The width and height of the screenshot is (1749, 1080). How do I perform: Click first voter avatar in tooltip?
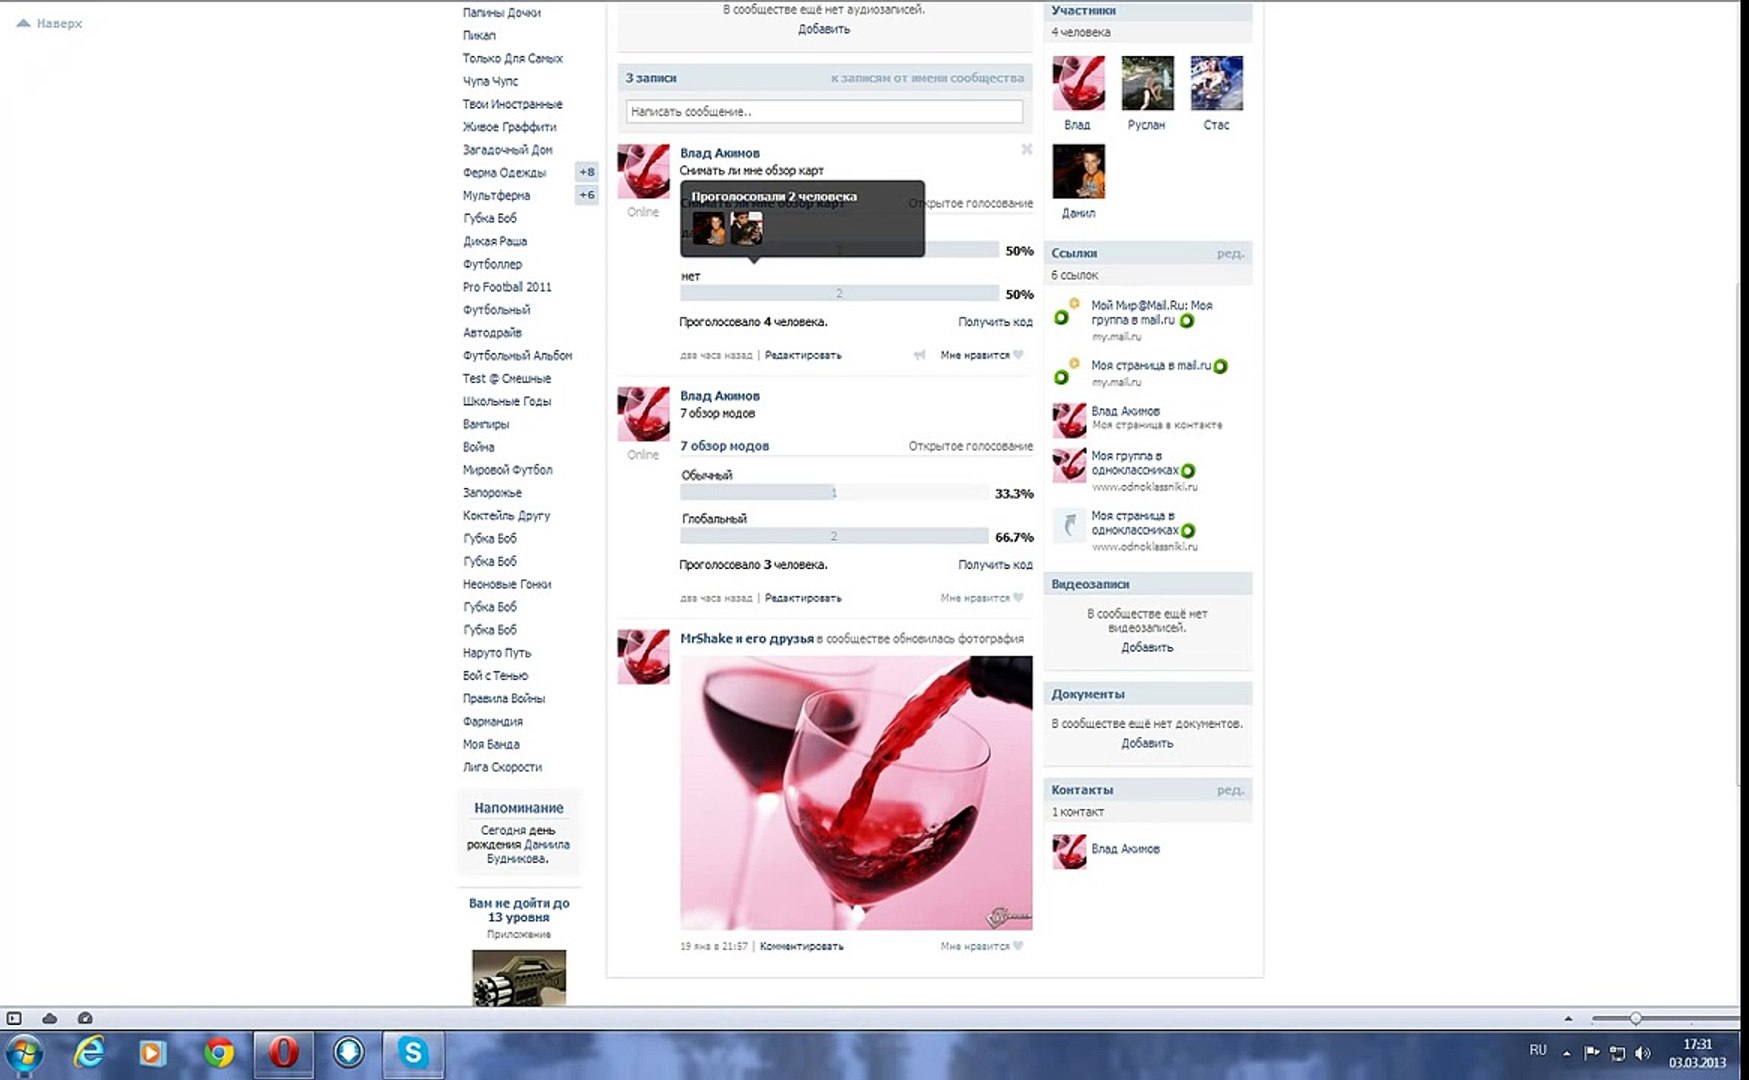coord(709,228)
